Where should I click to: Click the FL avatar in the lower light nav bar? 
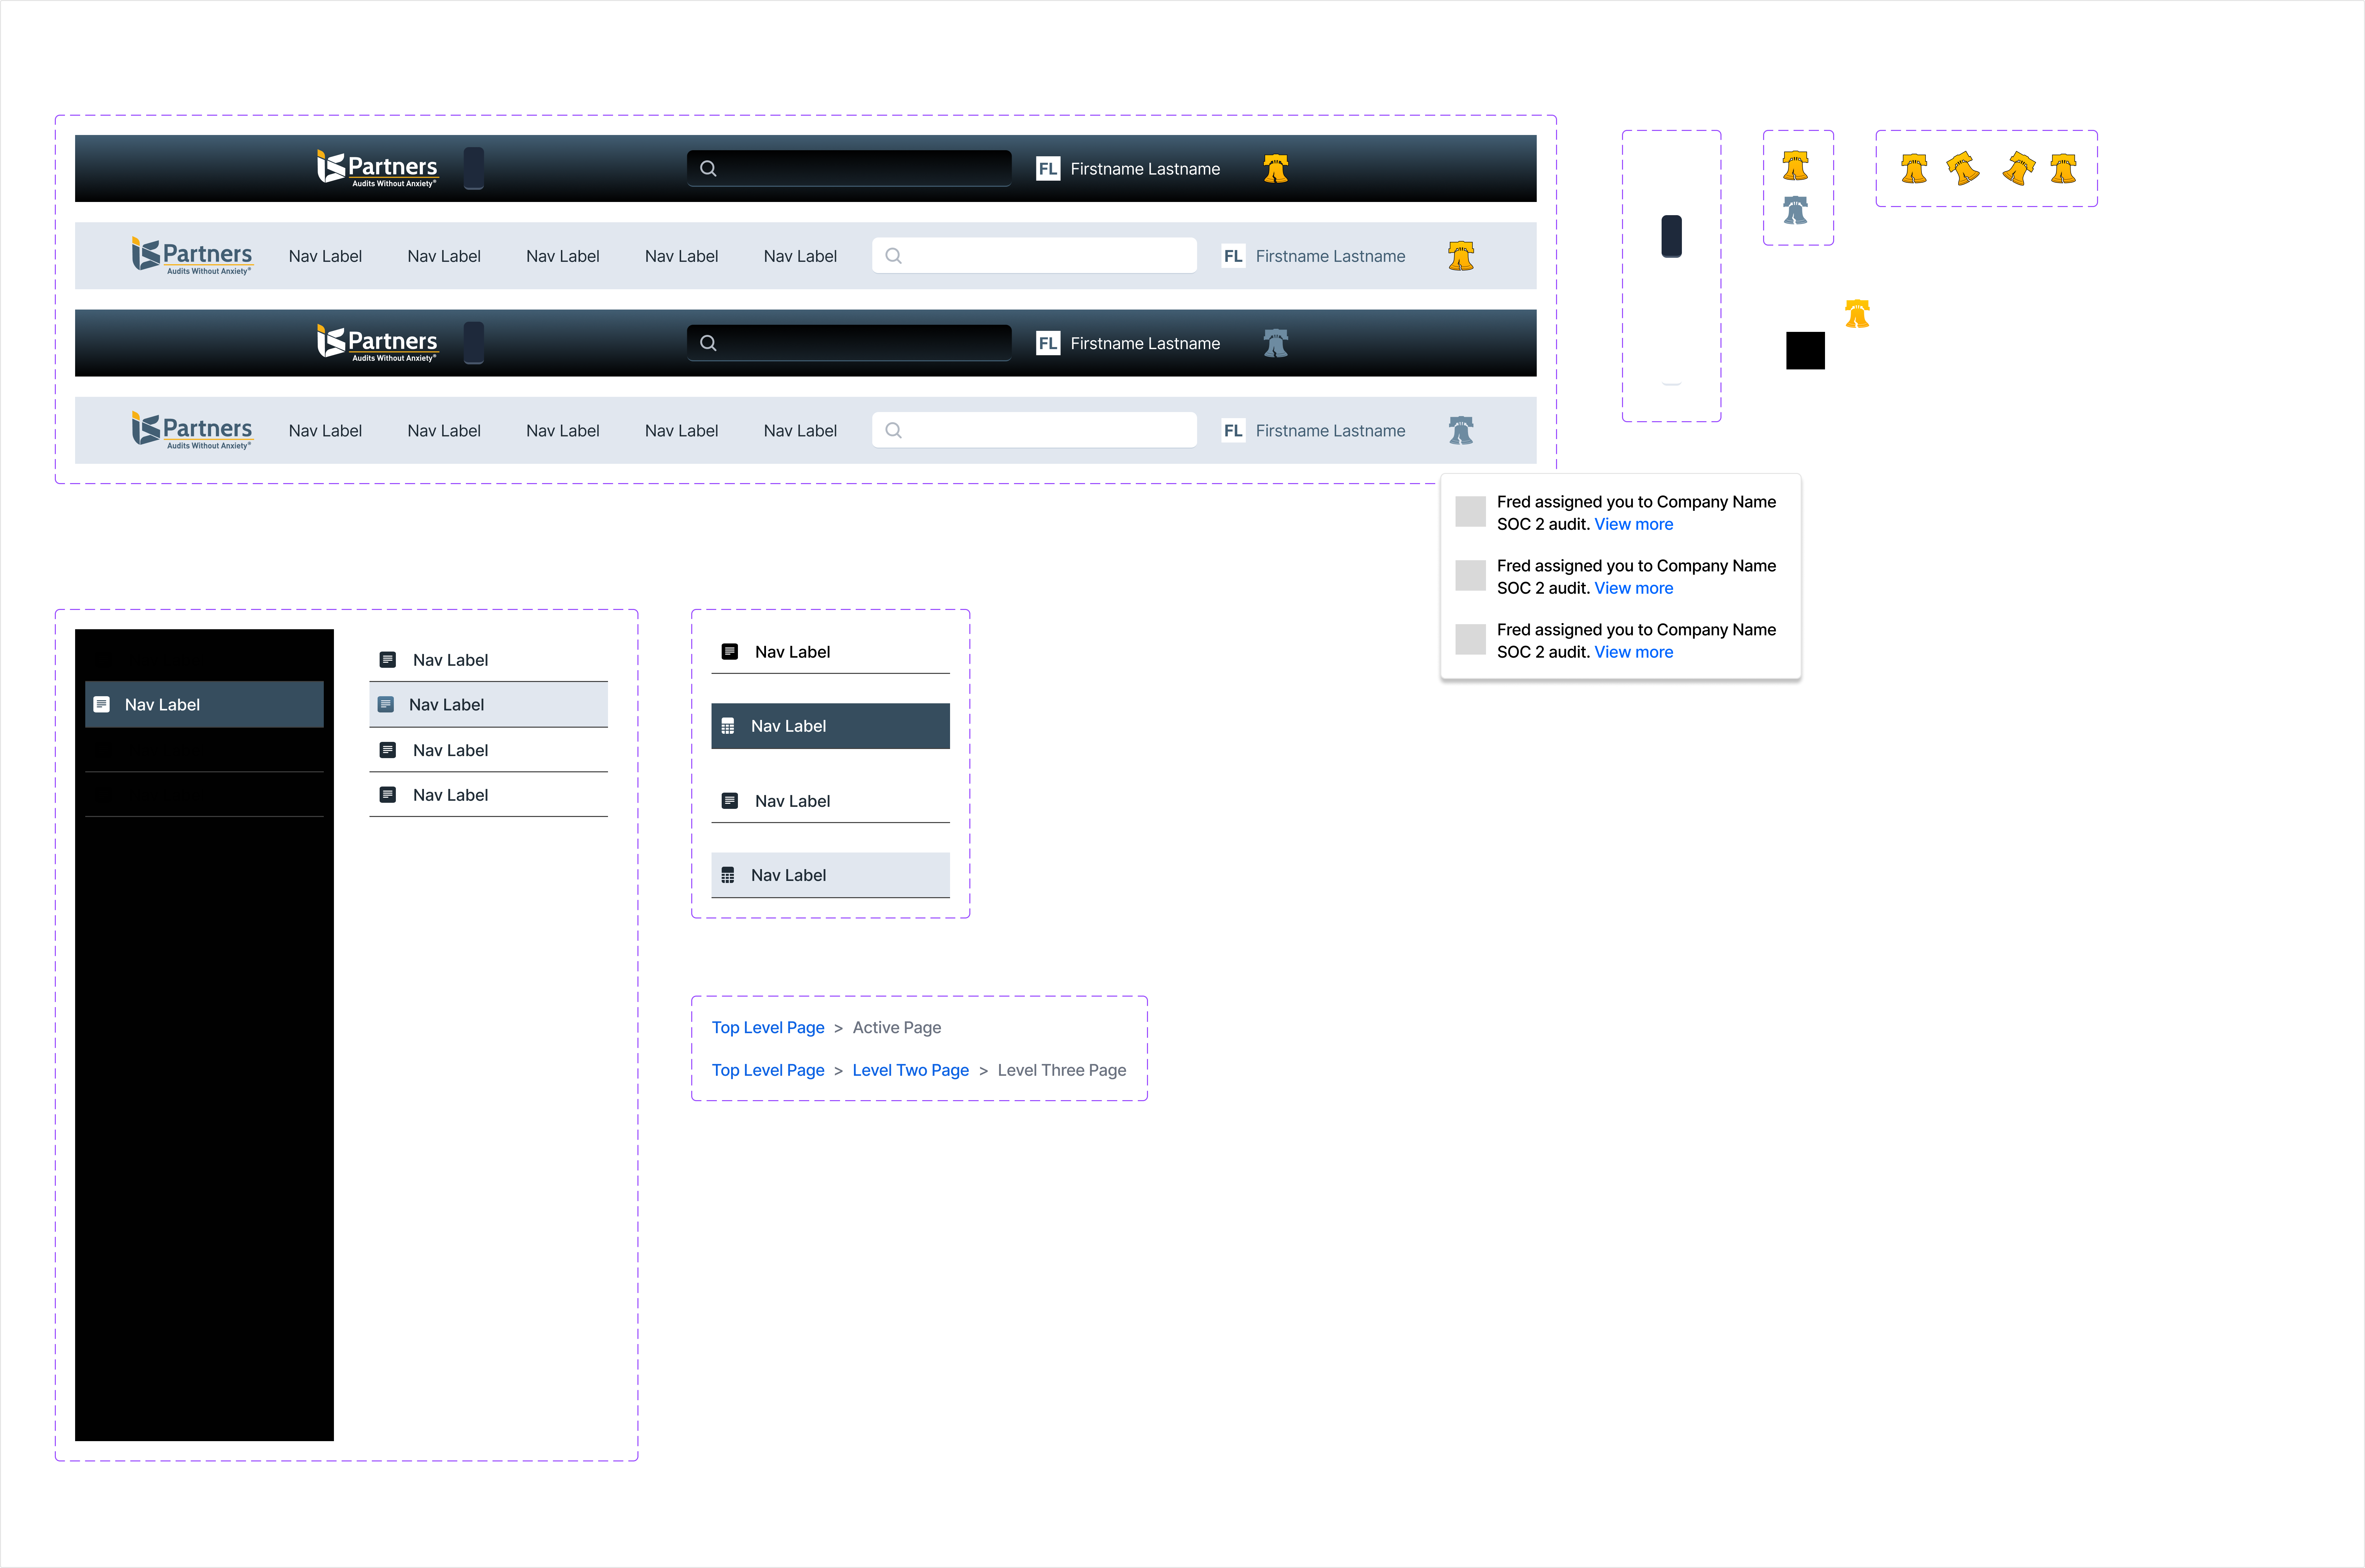[1233, 430]
